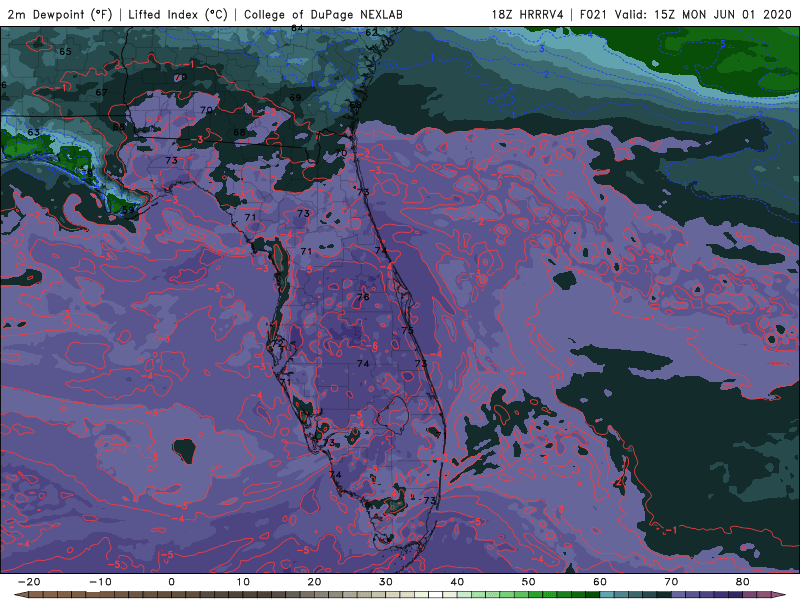Click the "18Z HRRRV4" model run text
Screen dimensions: 800x600
[528, 15]
